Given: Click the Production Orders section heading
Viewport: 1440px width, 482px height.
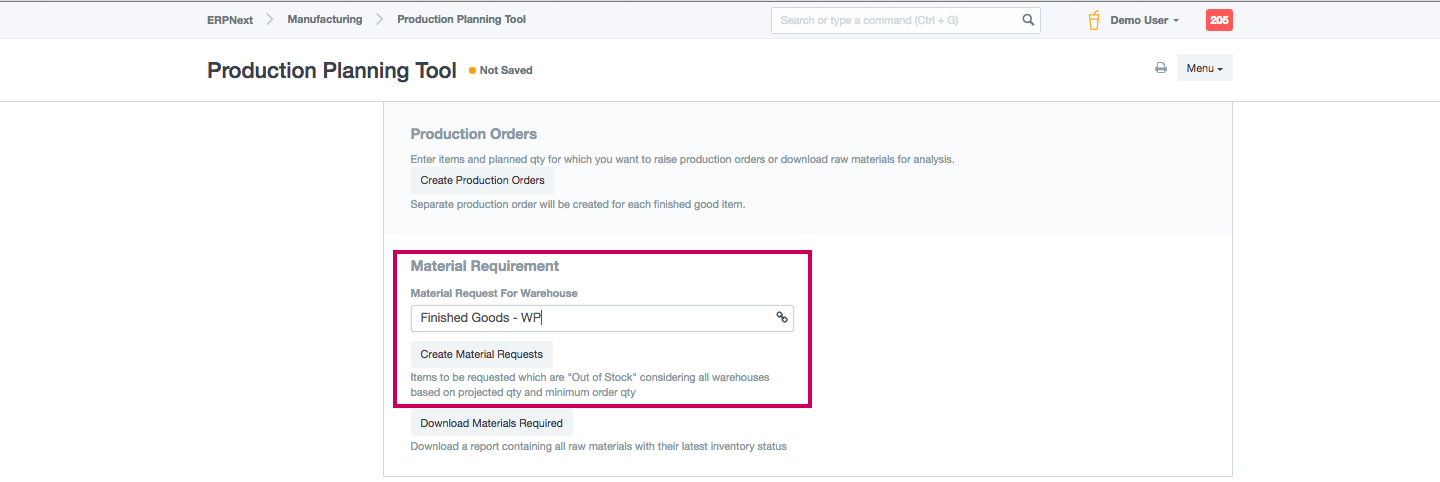Looking at the screenshot, I should (x=473, y=134).
